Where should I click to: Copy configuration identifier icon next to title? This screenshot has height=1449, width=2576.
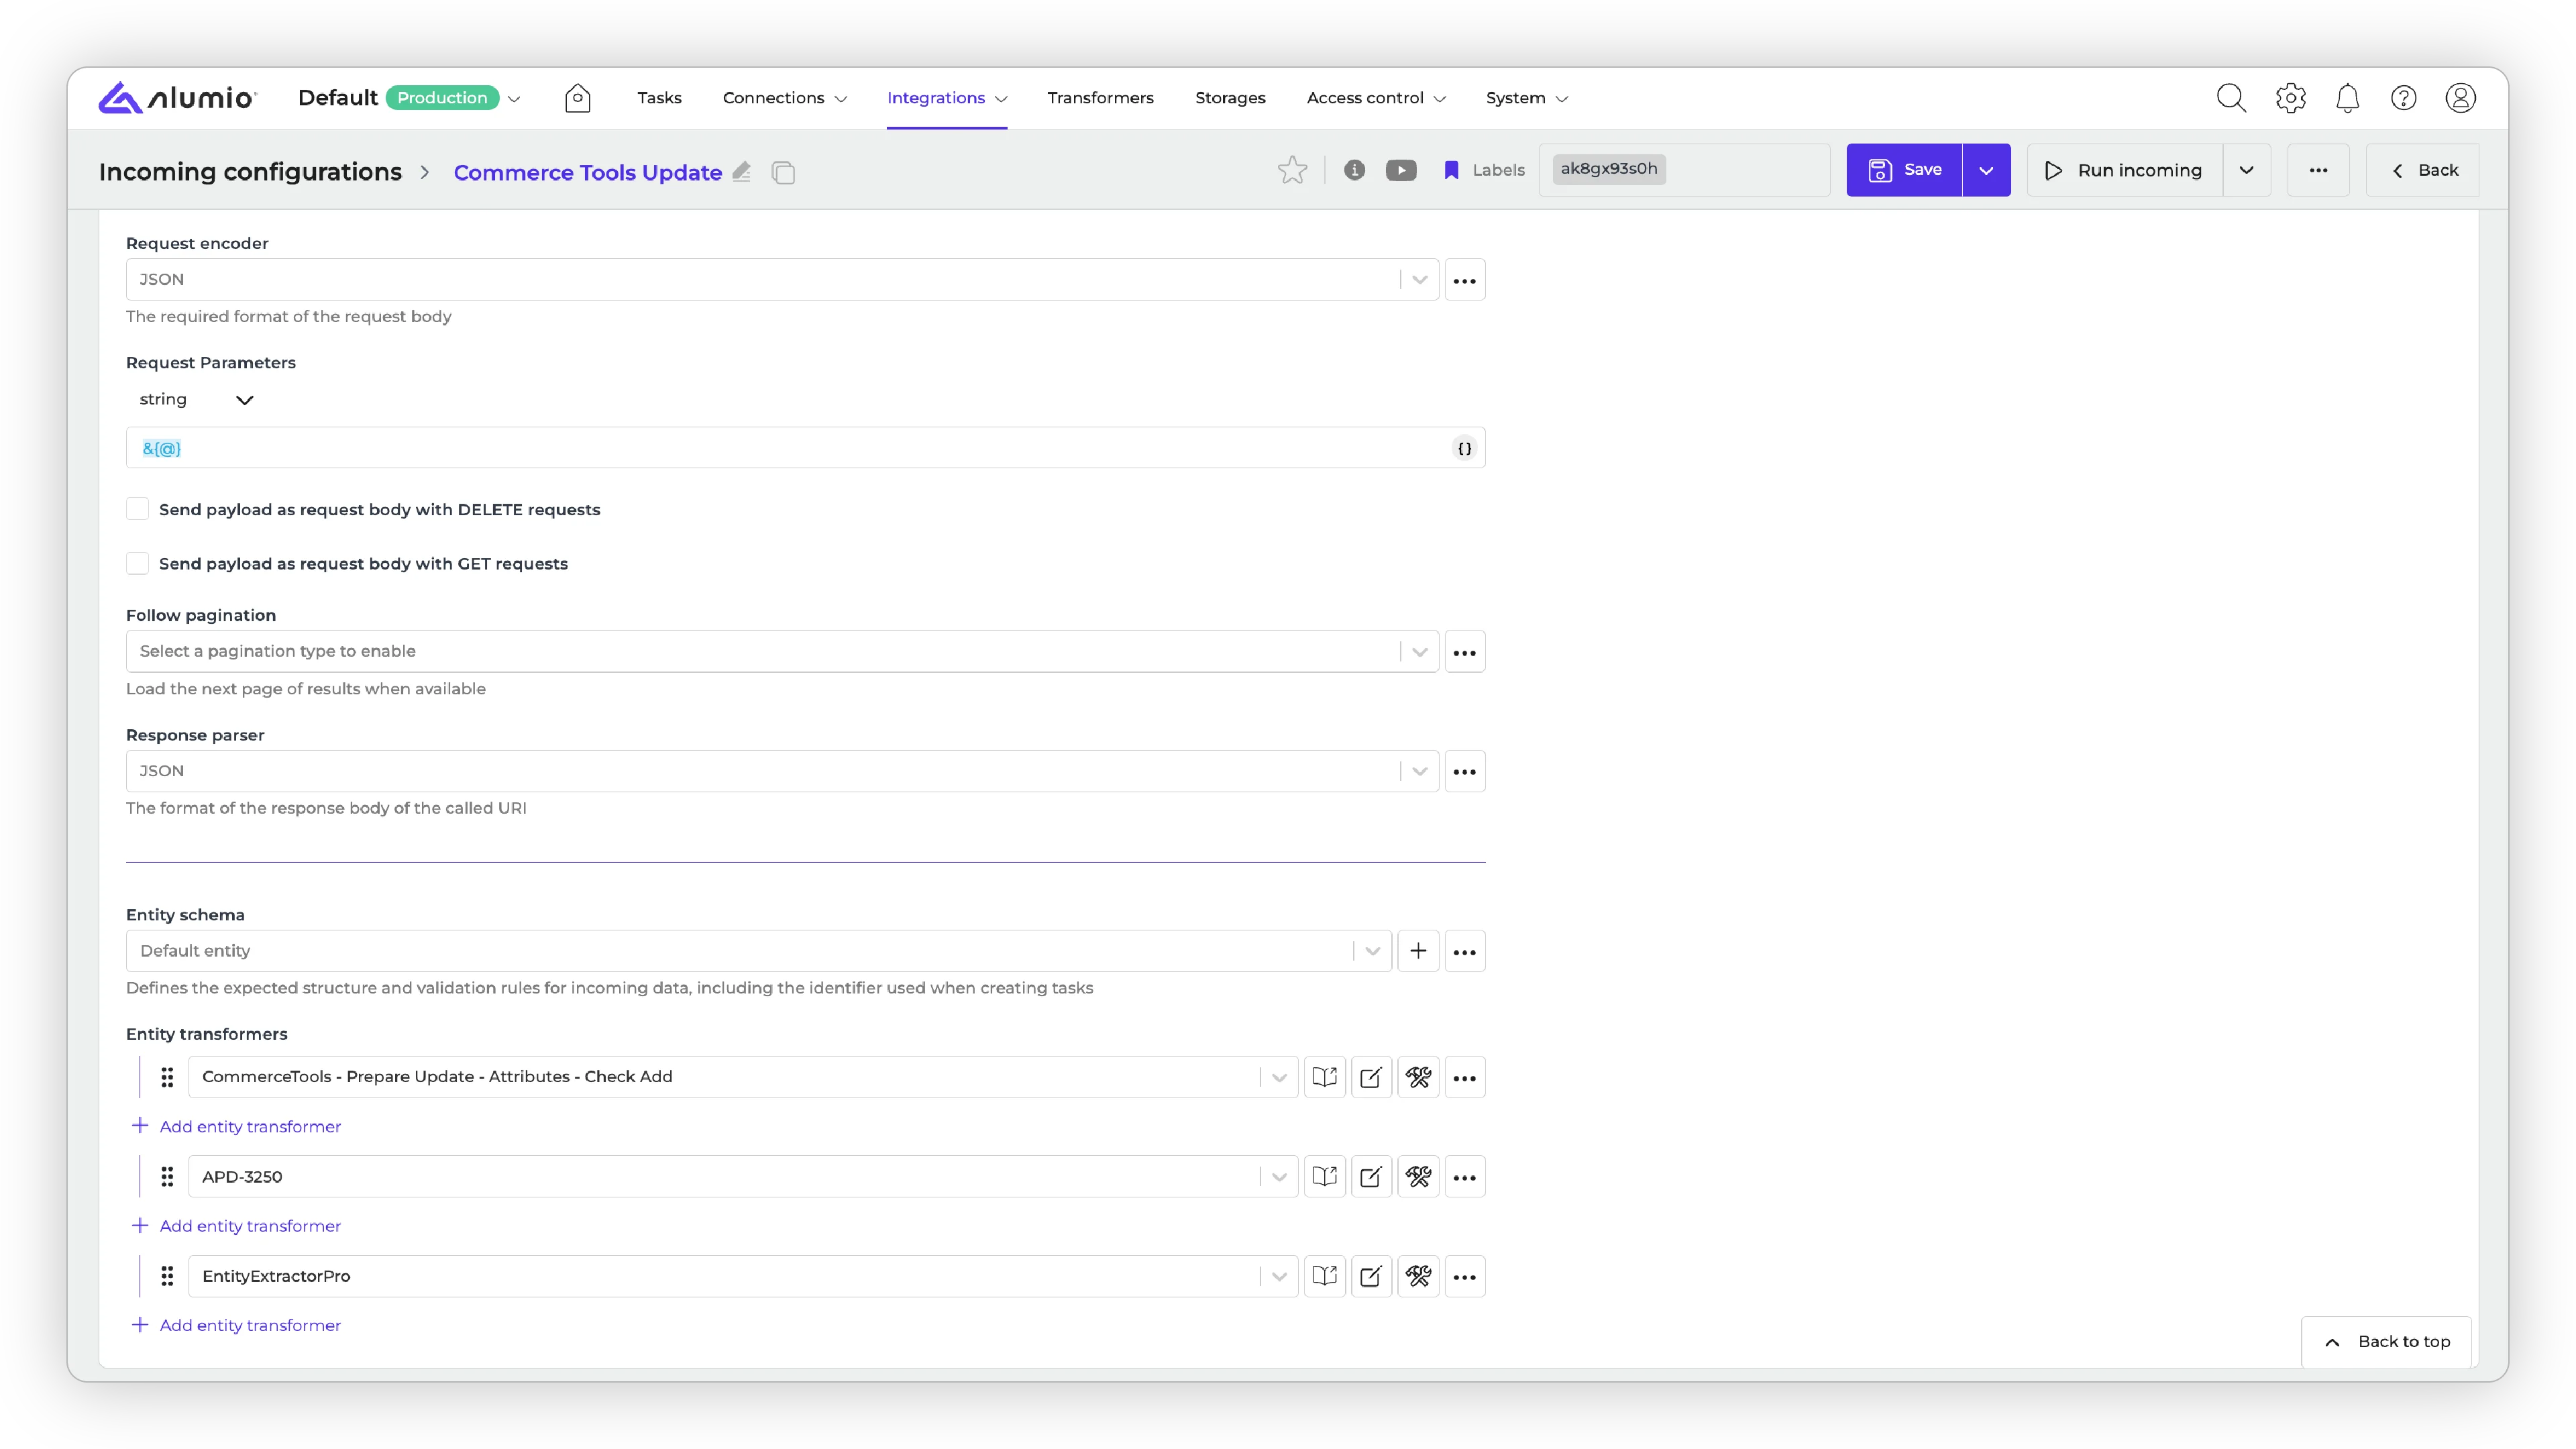tap(783, 172)
